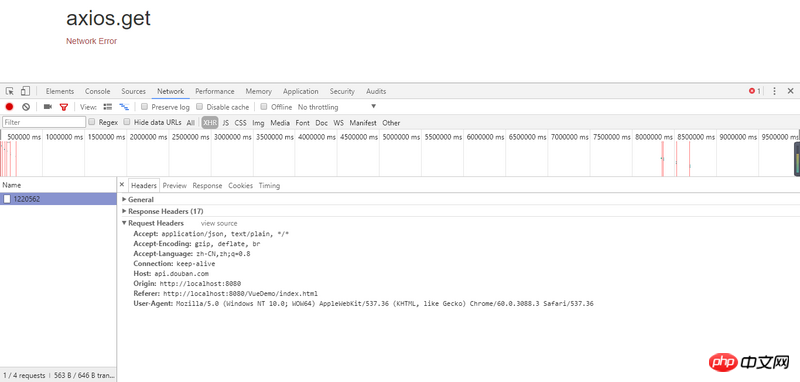Click the view source link
Viewport: 800px width, 382px height.
219,223
